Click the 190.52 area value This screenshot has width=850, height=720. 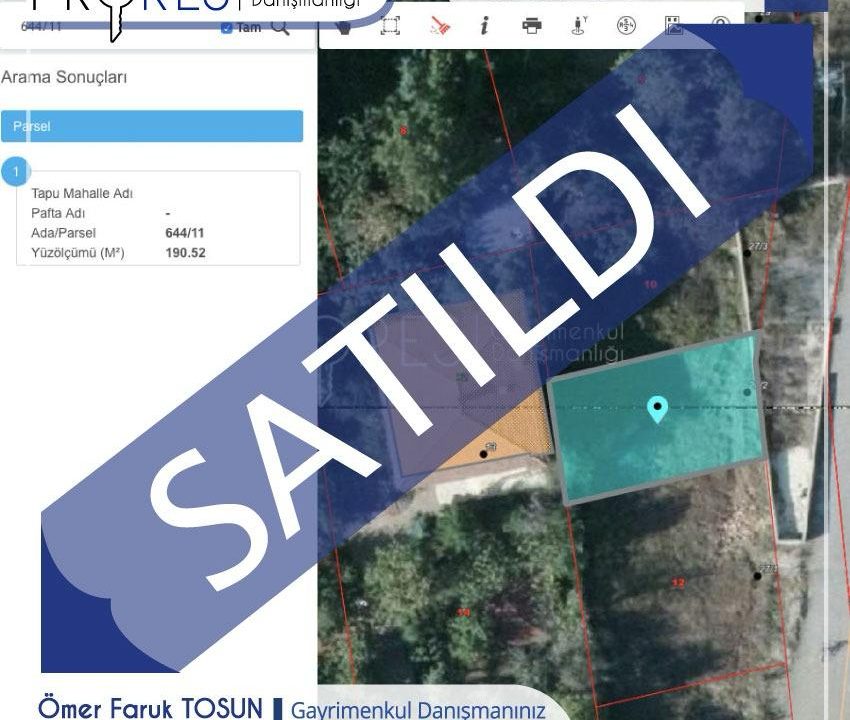point(185,253)
